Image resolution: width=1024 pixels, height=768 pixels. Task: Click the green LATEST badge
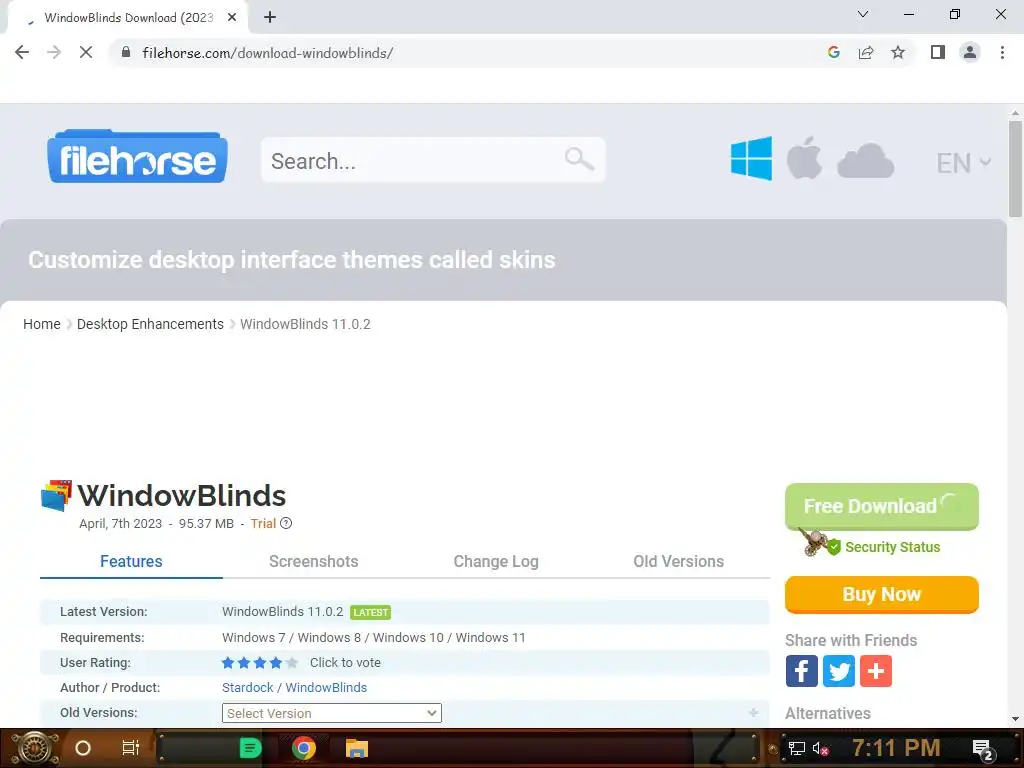(x=370, y=612)
